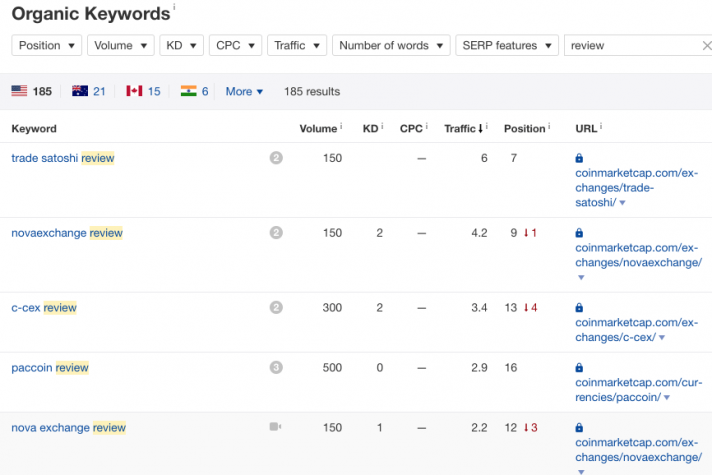Click the URL column header
The height and width of the screenshot is (475, 712).
point(586,129)
